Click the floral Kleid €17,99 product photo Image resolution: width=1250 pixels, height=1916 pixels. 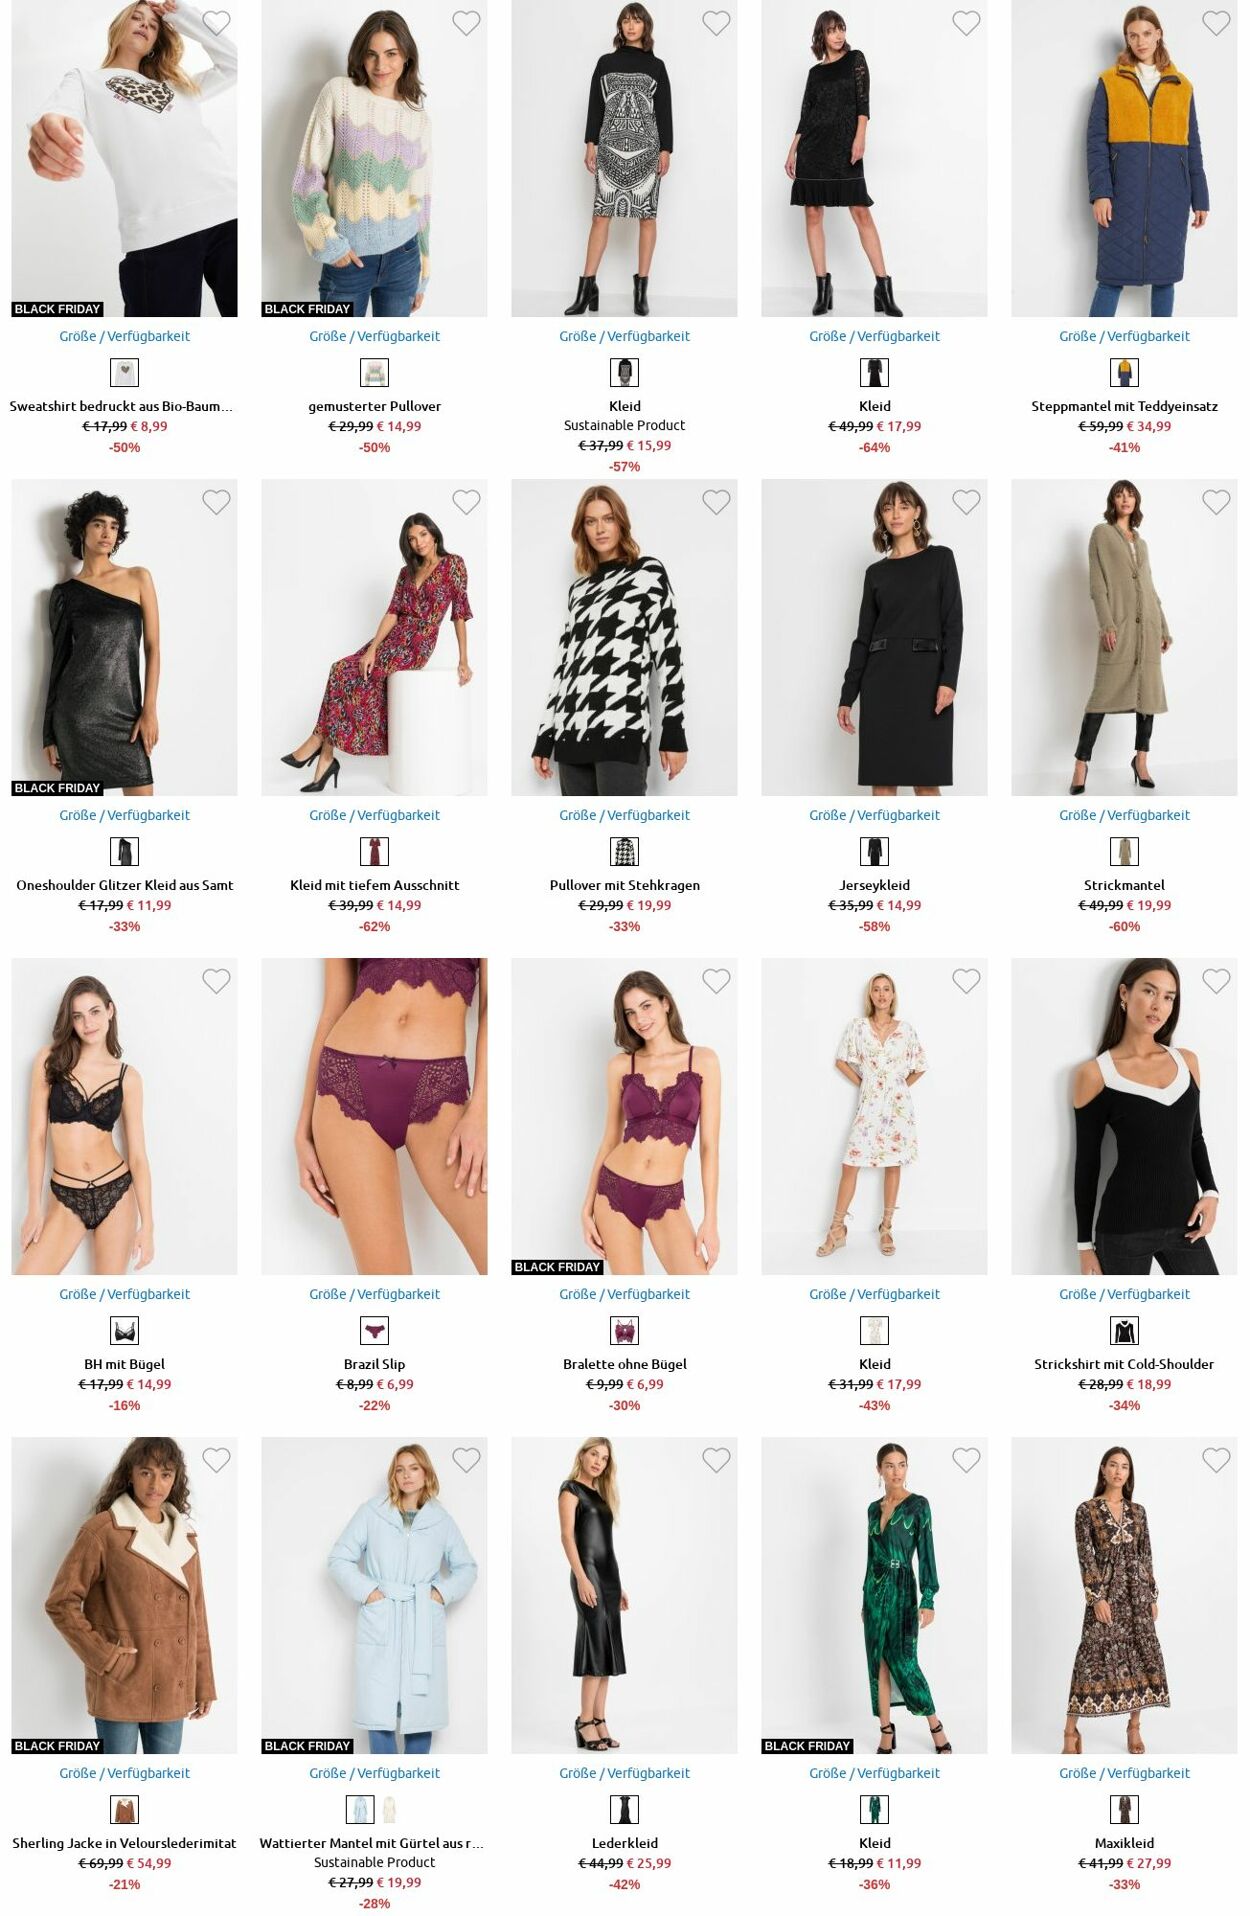pyautogui.click(x=874, y=1116)
